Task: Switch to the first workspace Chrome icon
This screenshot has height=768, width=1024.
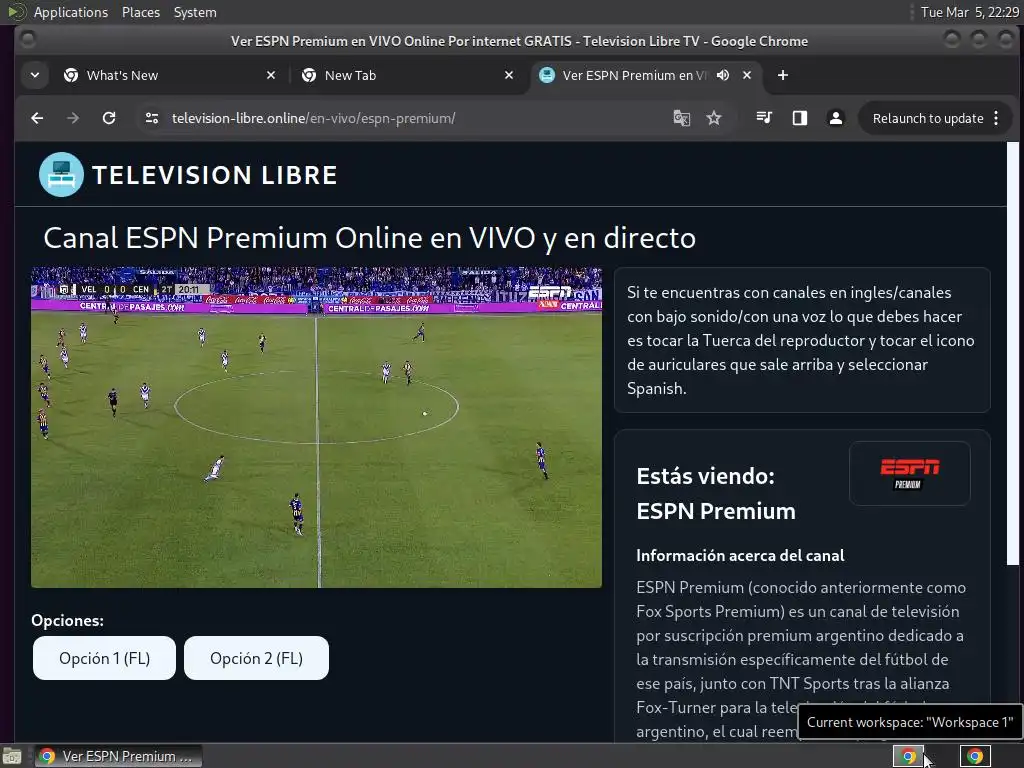Action: 908,756
